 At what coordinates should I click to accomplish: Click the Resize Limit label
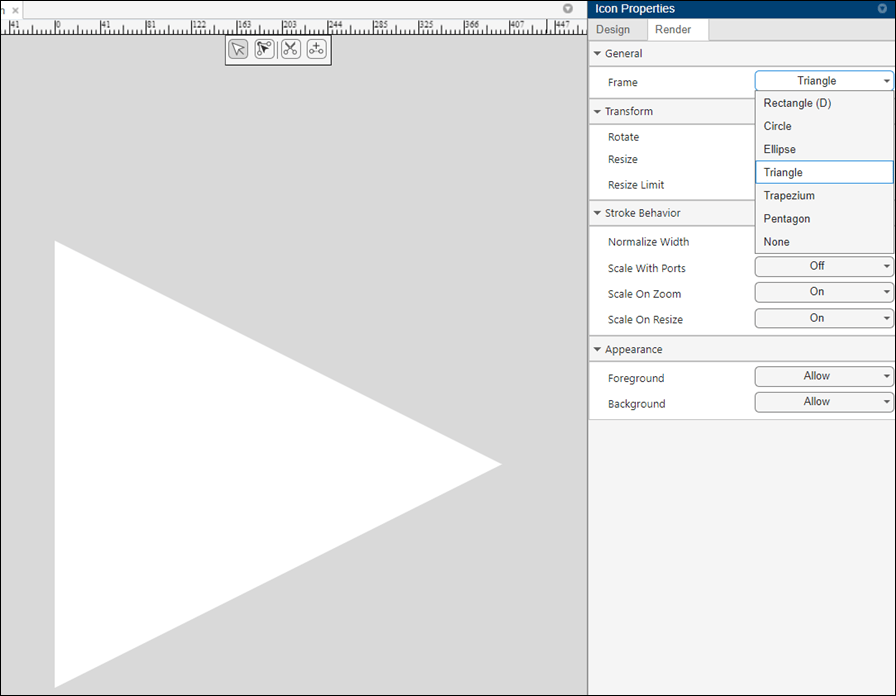pyautogui.click(x=636, y=185)
